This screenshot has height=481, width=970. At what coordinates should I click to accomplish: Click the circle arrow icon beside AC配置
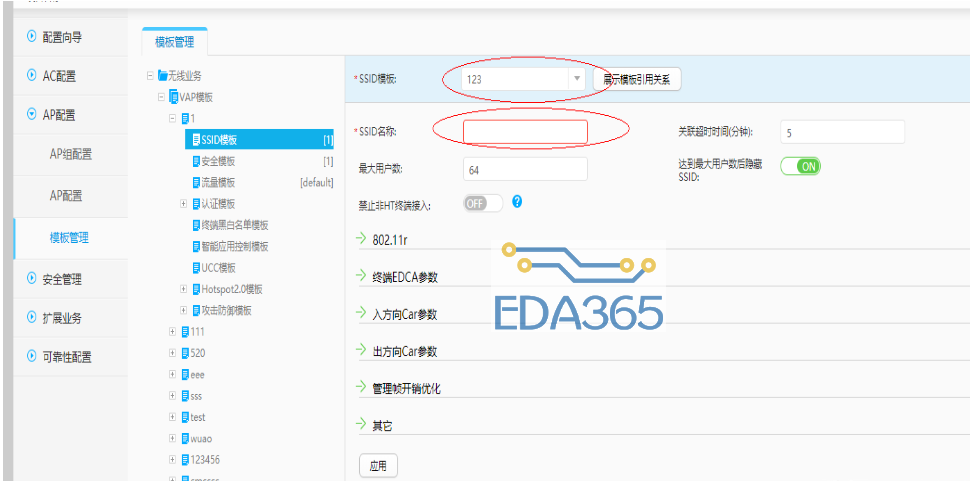click(x=32, y=75)
